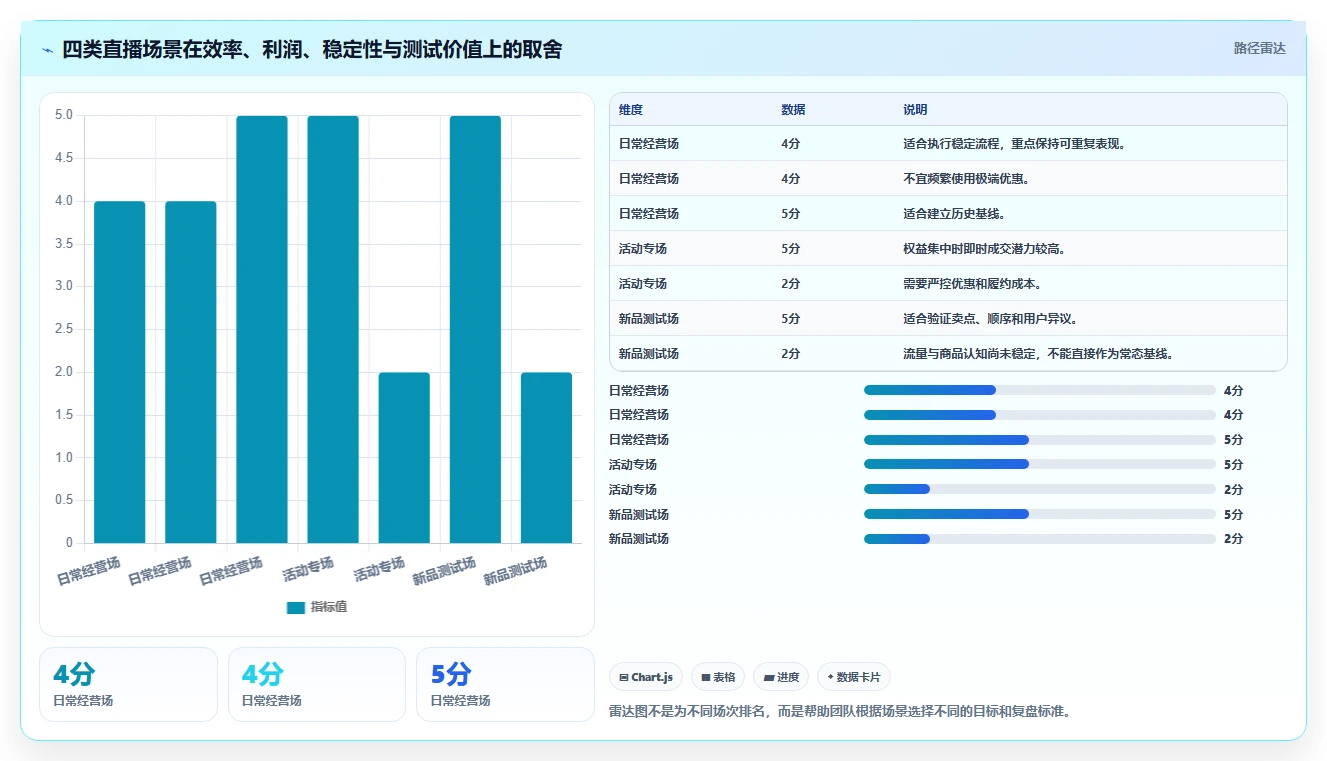Click the footer note starting with 雷达图不是为不同场次排名
The height and width of the screenshot is (761, 1327).
(840, 712)
